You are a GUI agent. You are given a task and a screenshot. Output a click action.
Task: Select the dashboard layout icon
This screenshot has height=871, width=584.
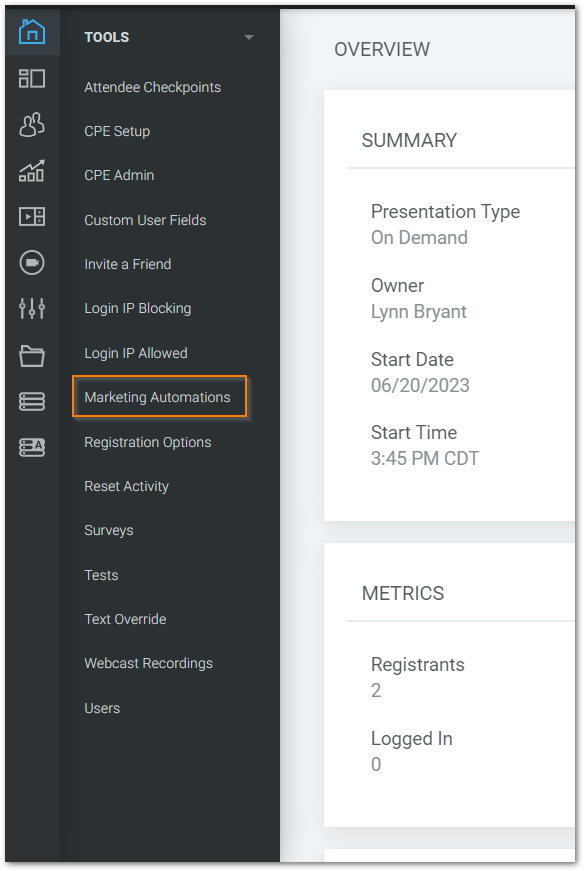(32, 78)
